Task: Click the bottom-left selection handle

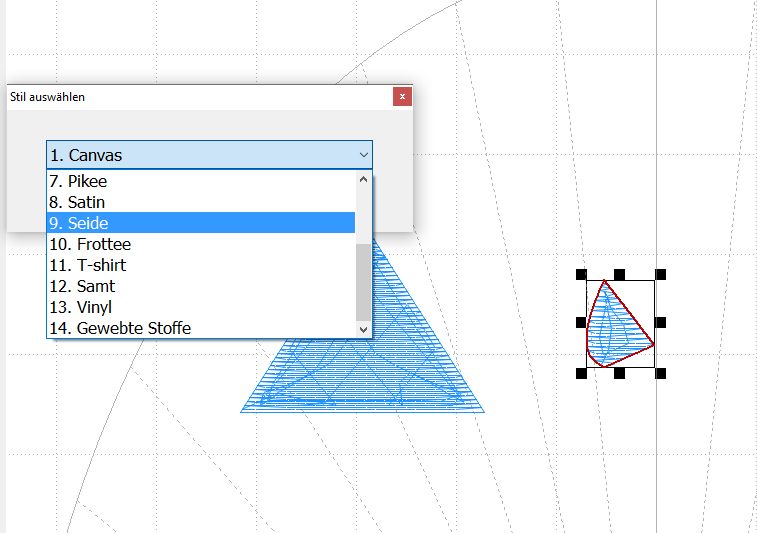Action: click(x=581, y=373)
